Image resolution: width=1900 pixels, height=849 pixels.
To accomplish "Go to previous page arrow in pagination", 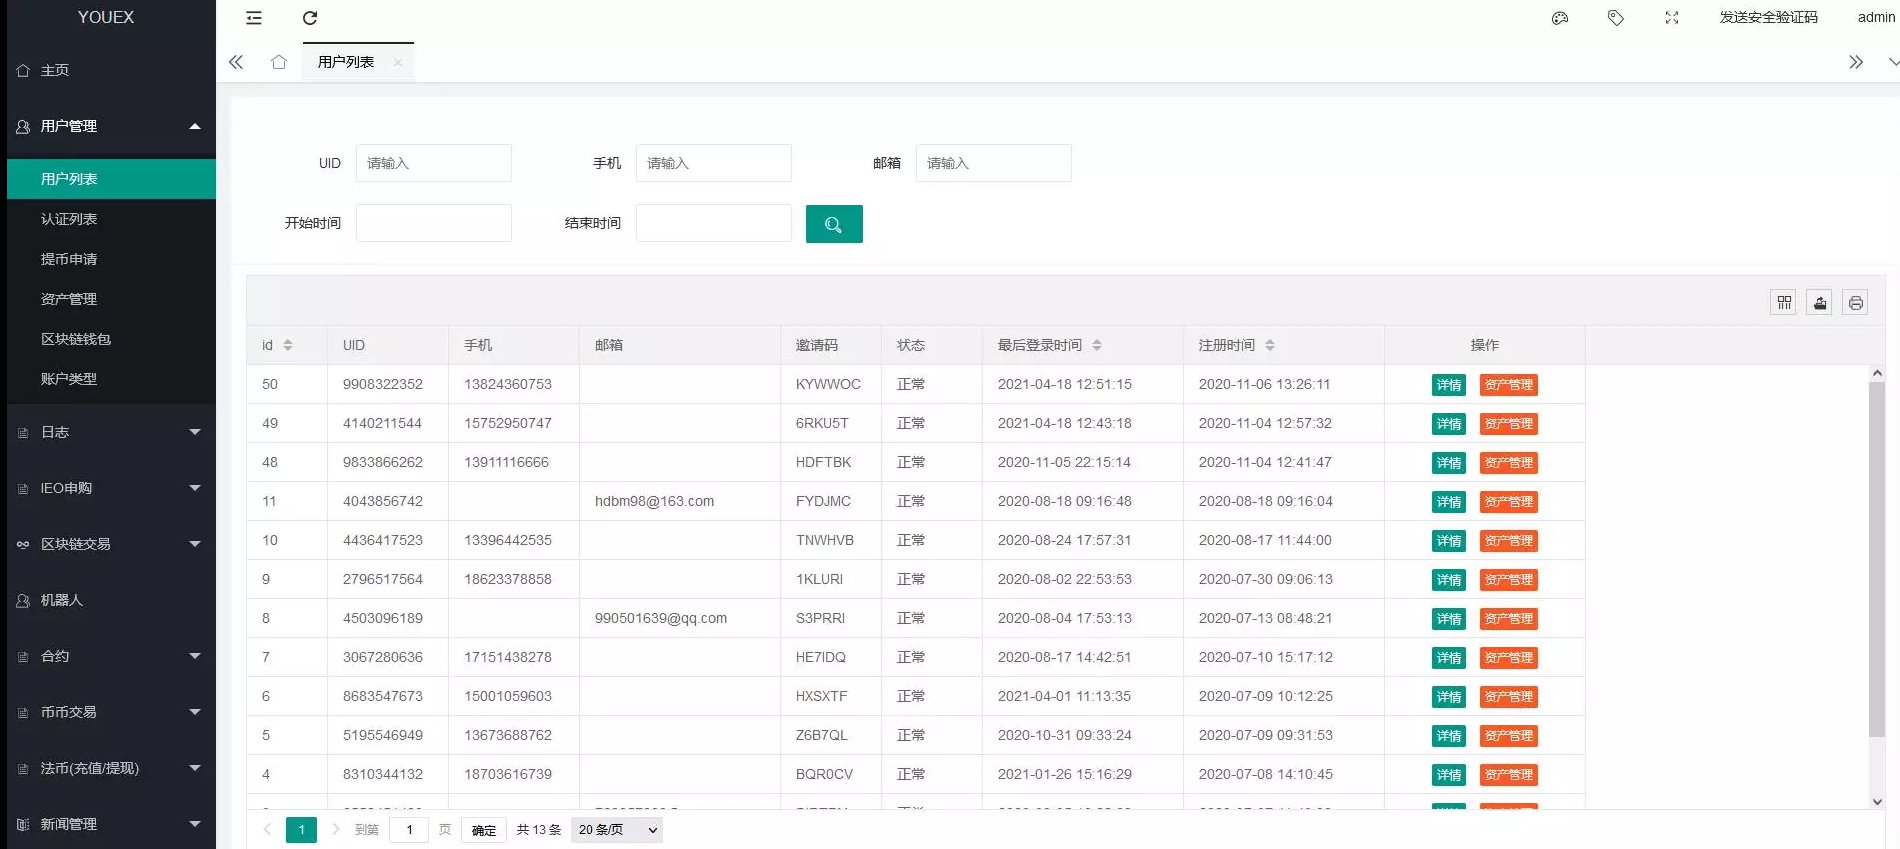I will tap(267, 829).
